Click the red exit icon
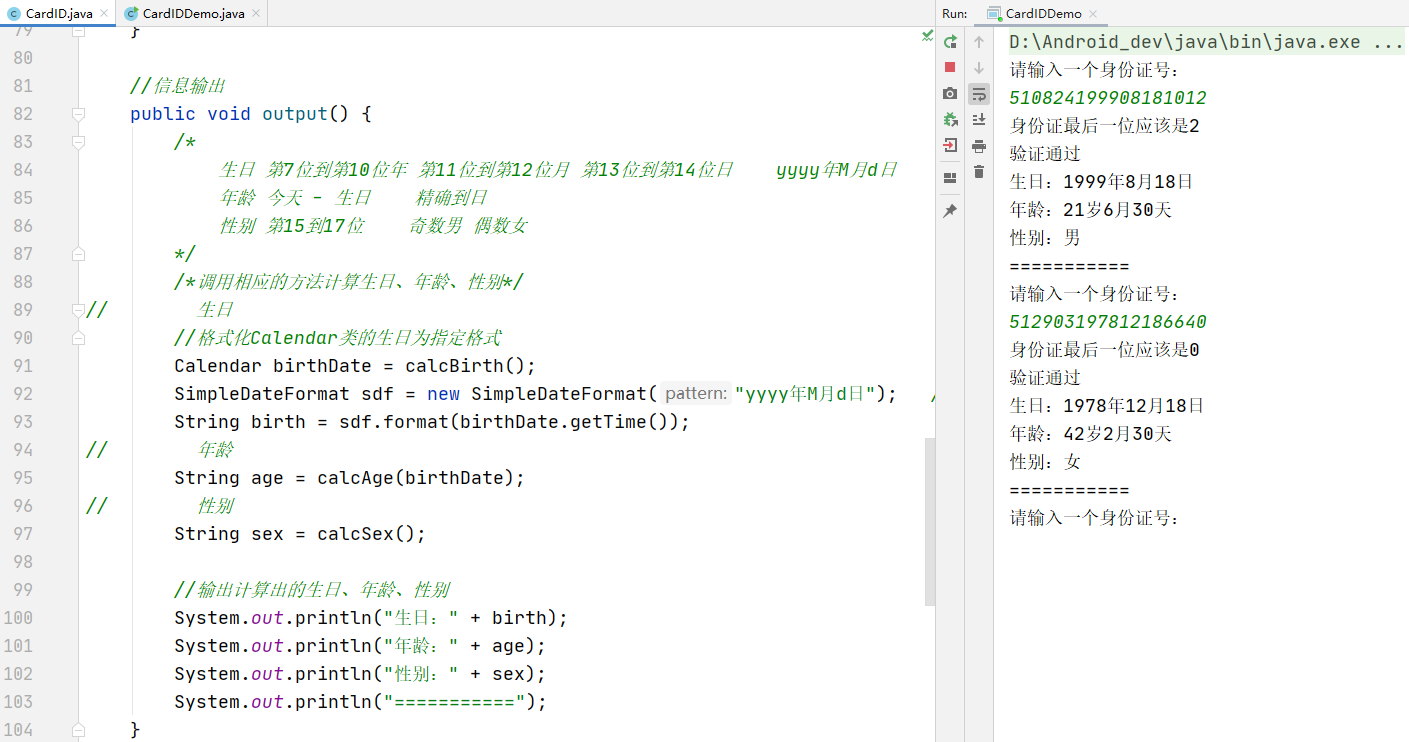 tap(950, 145)
